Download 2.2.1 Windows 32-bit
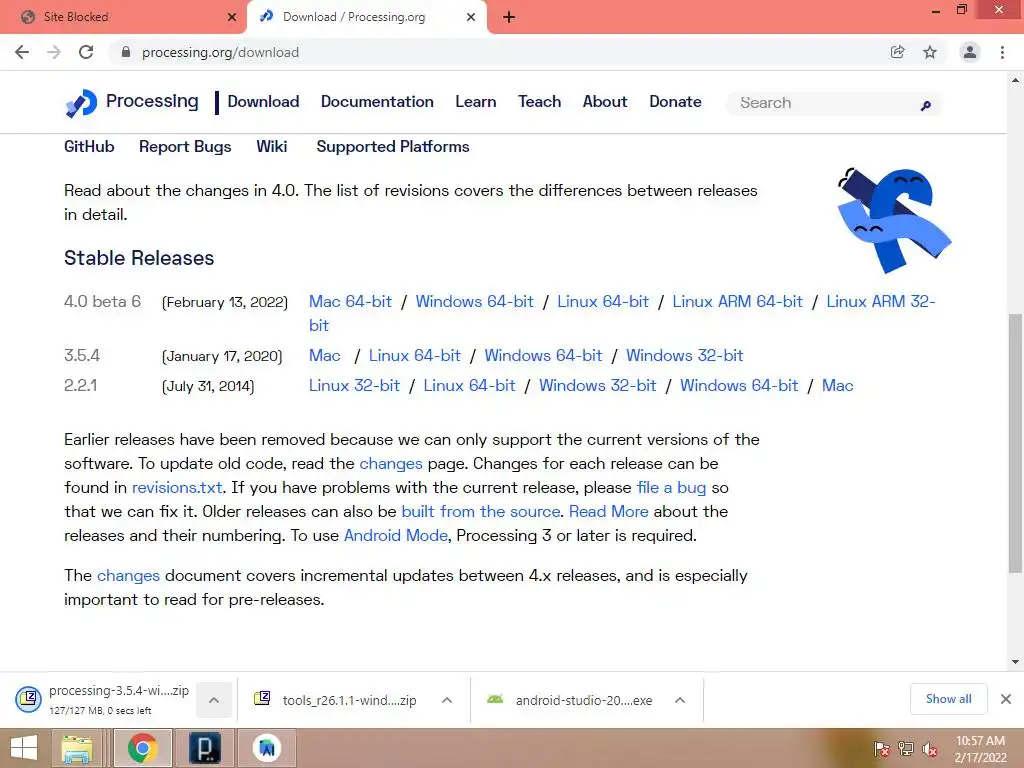Screen dimensions: 1024x768 (598, 386)
